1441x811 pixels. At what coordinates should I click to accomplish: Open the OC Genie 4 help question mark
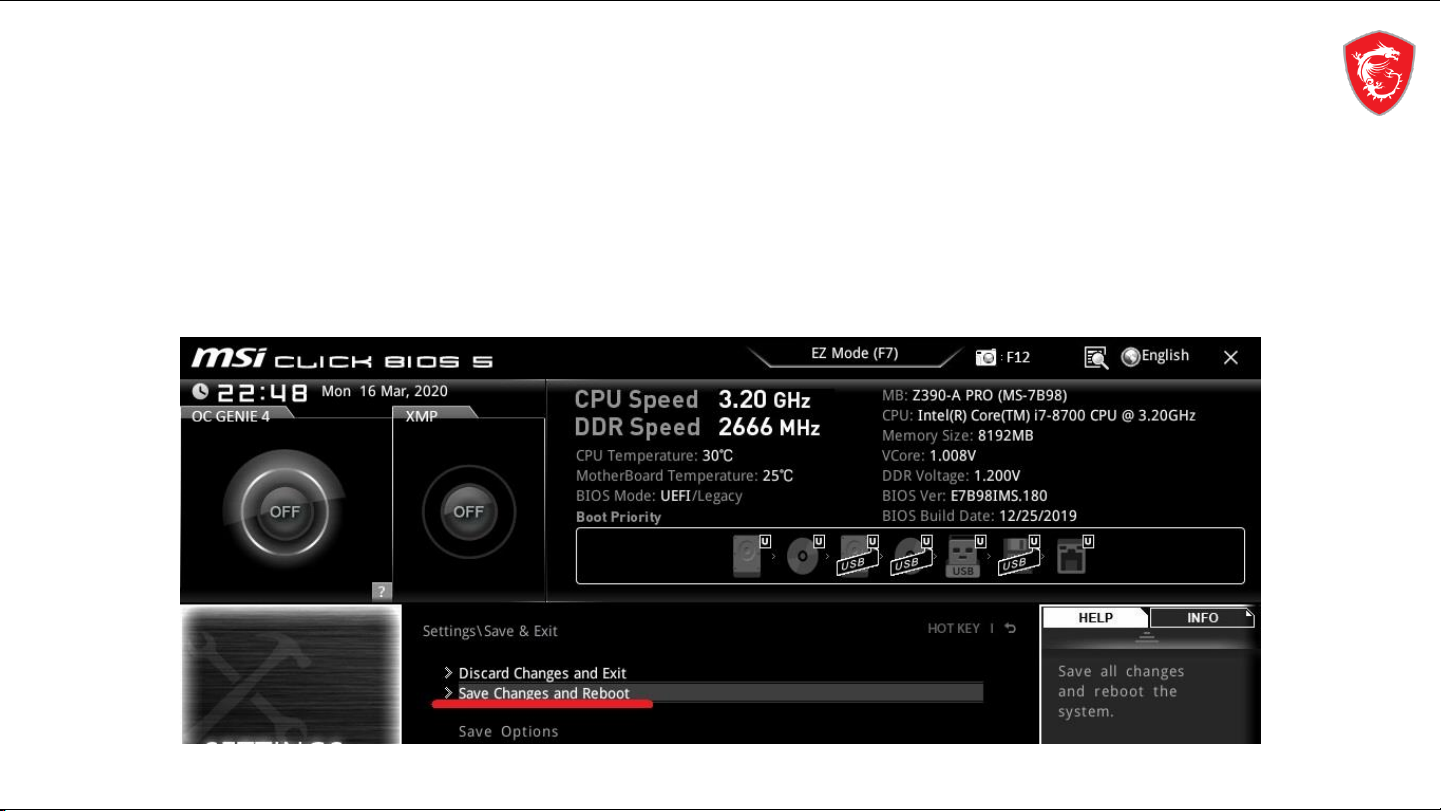tap(381, 591)
